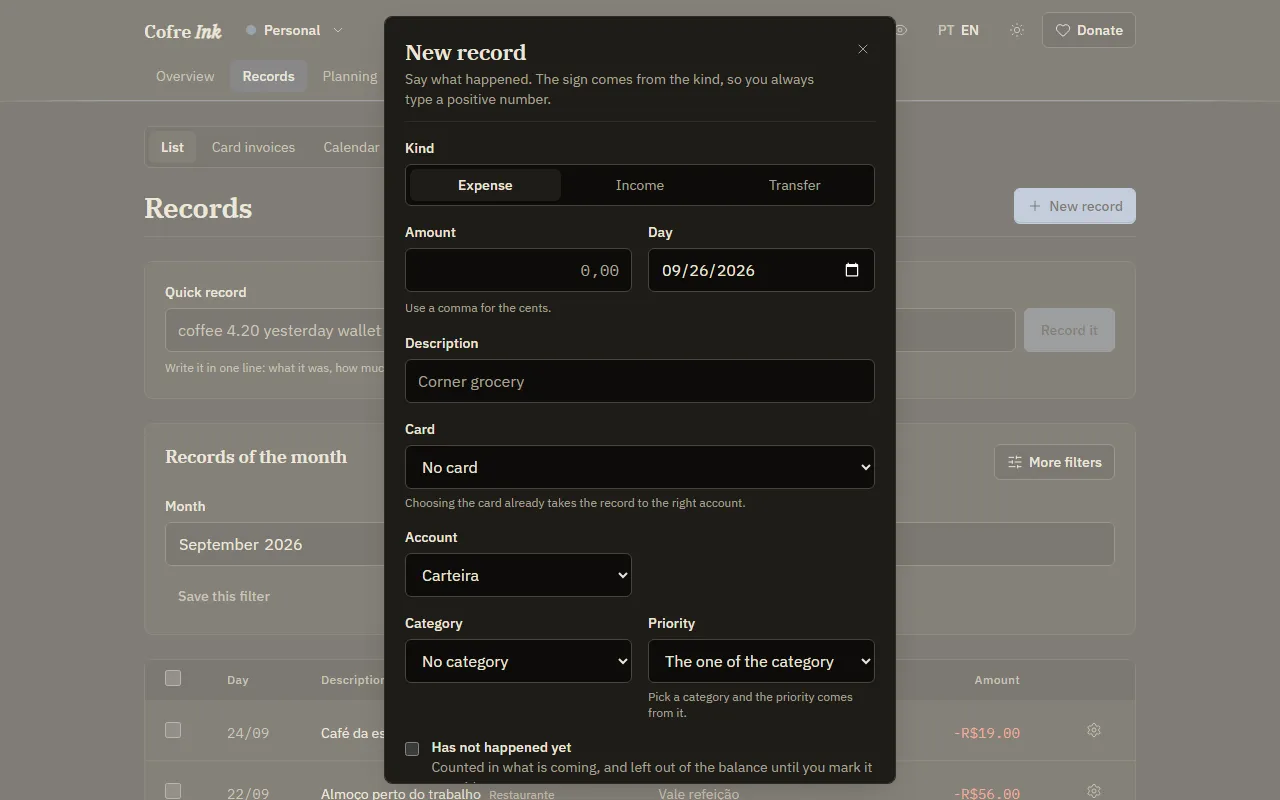The image size is (1280, 800).
Task: Open the Priority dropdown
Action: (761, 661)
